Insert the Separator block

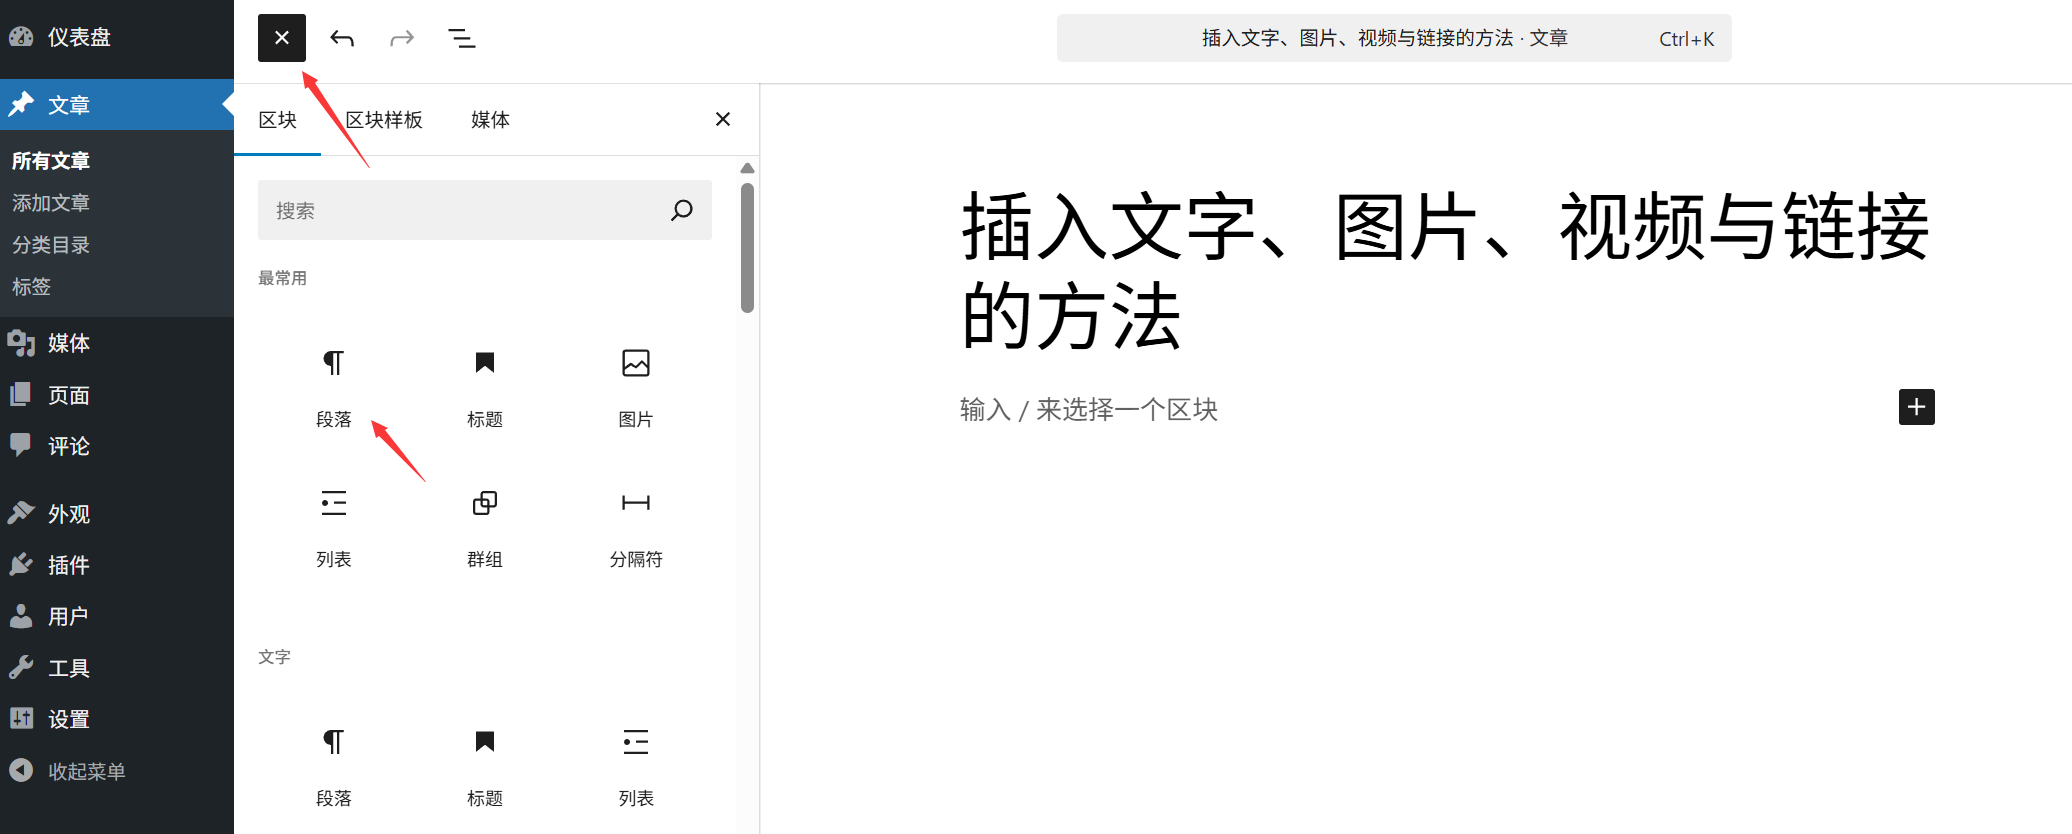[636, 529]
